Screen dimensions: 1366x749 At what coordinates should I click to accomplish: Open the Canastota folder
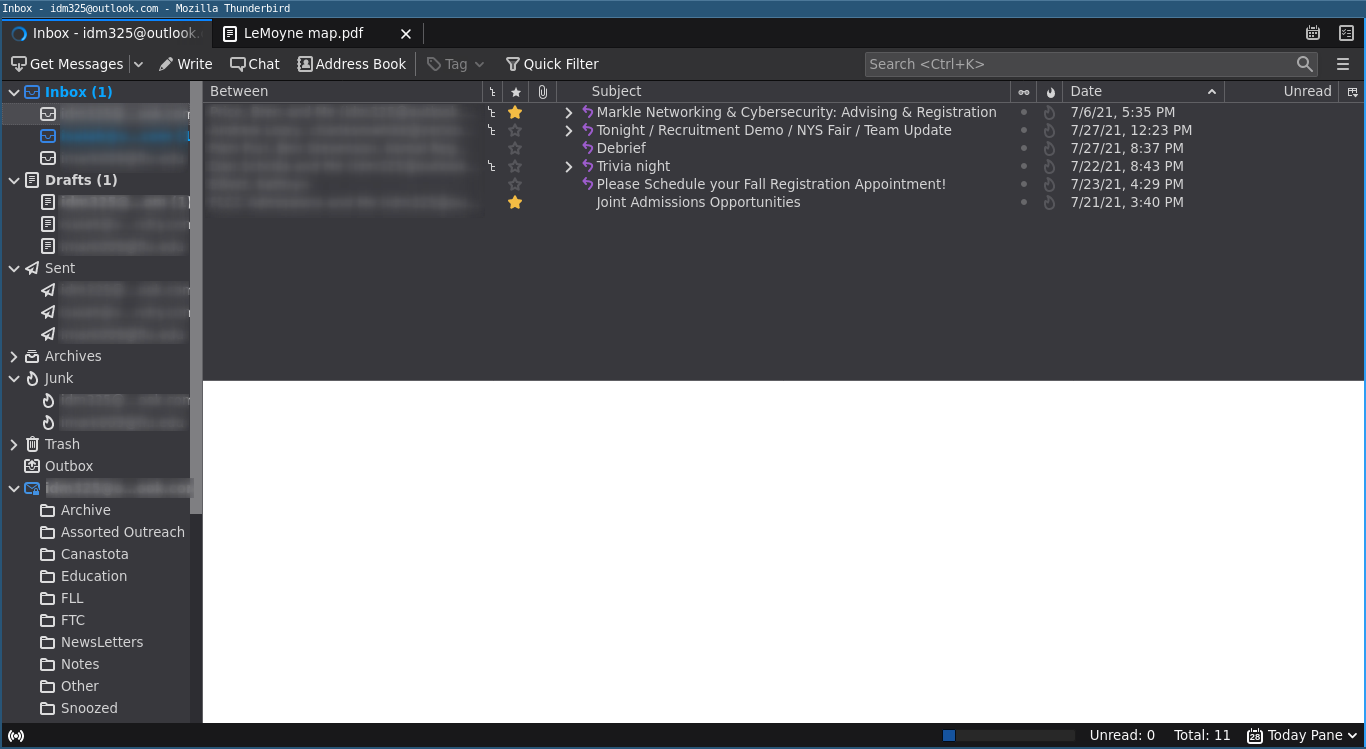point(94,554)
